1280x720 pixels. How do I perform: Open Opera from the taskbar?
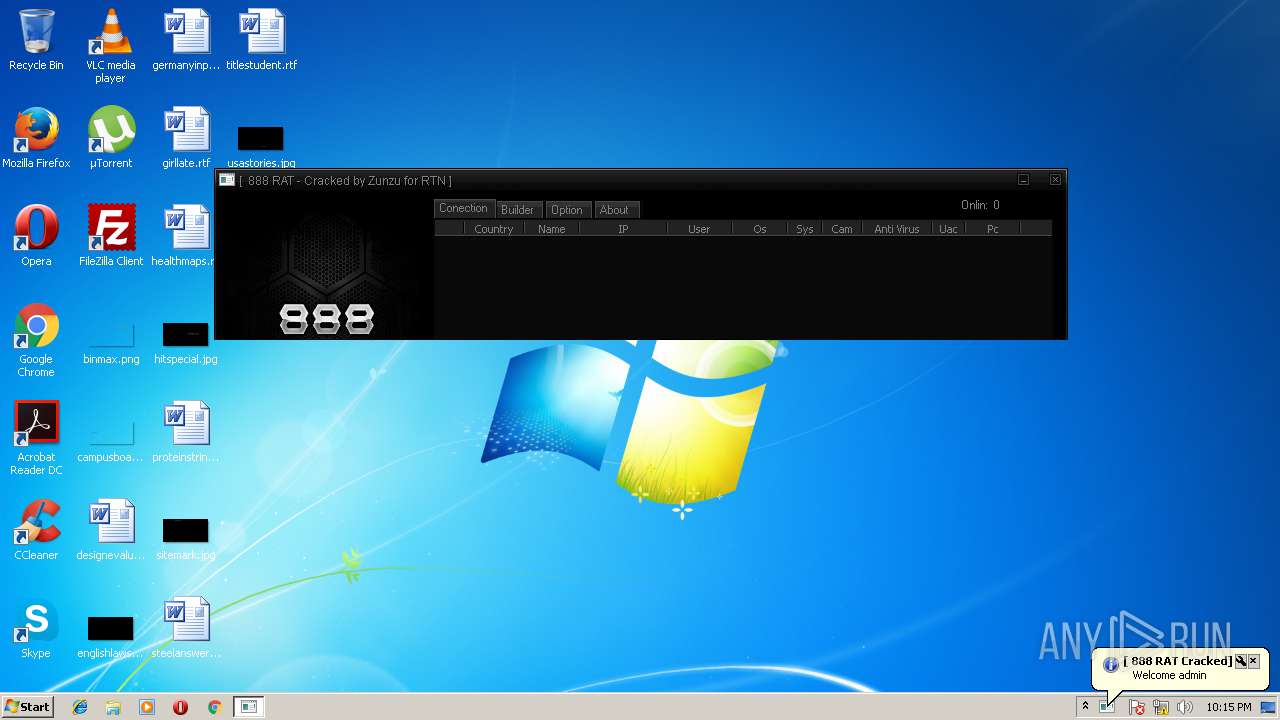180,707
